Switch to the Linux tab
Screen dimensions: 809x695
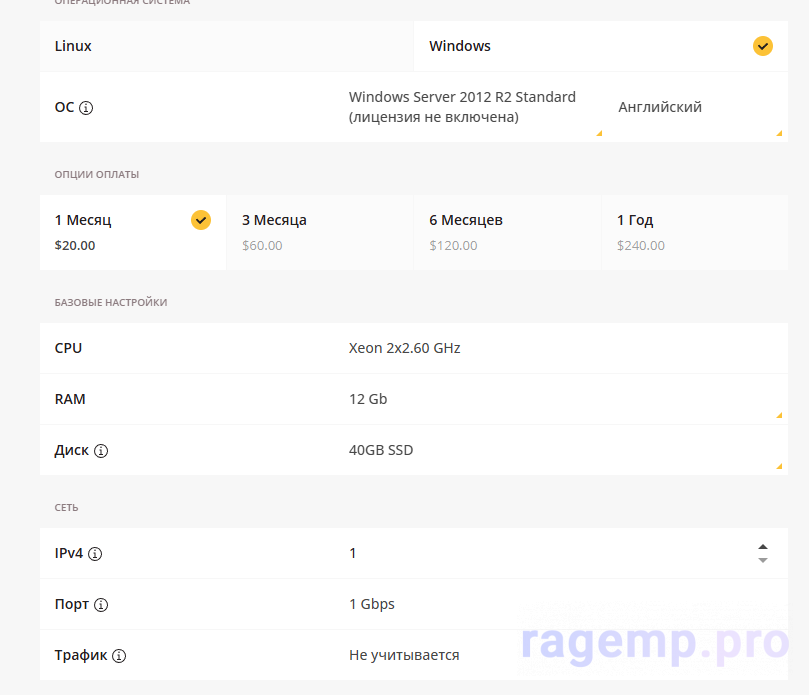click(226, 46)
